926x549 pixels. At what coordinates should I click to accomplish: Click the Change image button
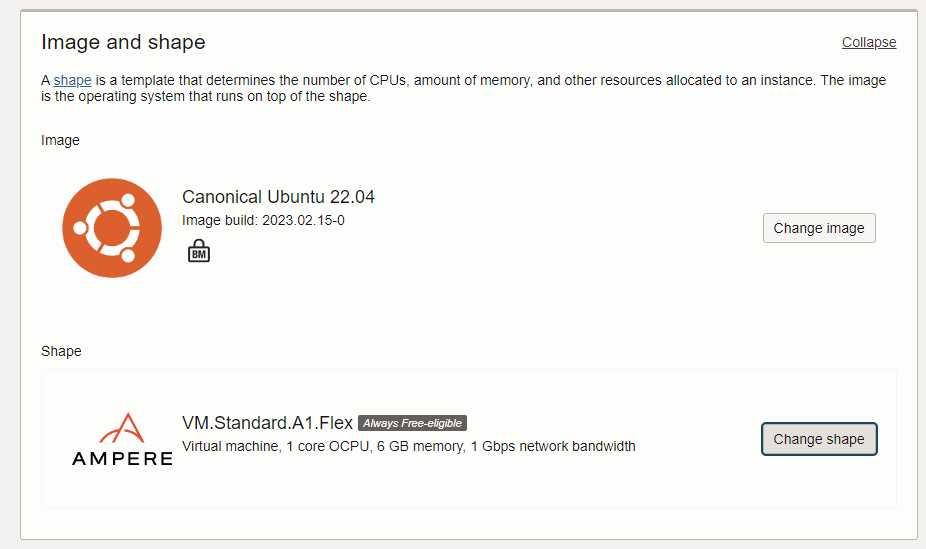pyautogui.click(x=819, y=228)
